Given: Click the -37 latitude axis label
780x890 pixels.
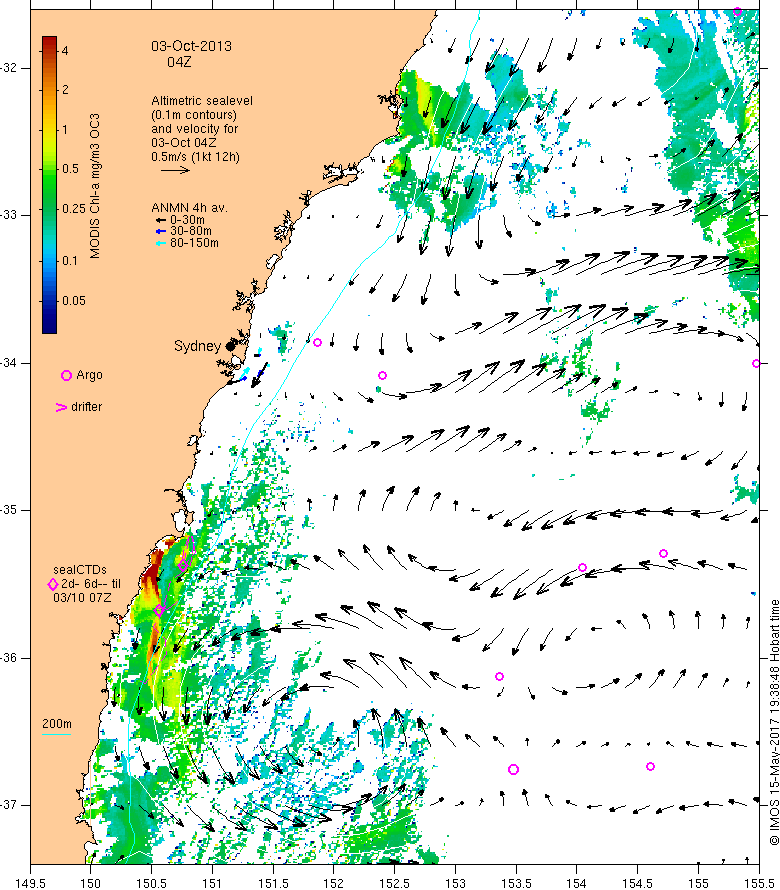Looking at the screenshot, I should [x=9, y=805].
